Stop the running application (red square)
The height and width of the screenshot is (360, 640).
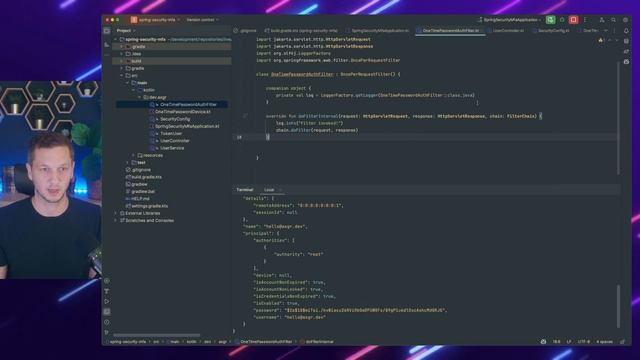coord(573,20)
